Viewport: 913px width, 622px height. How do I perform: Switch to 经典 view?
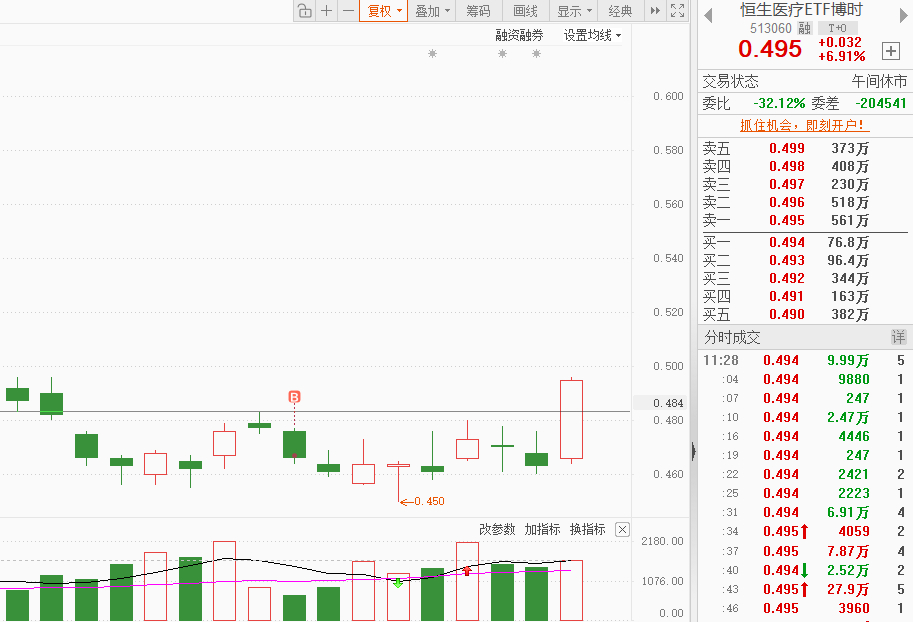[x=620, y=10]
